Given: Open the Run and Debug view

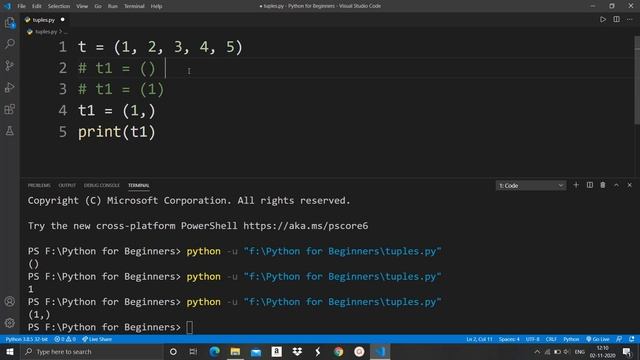Looking at the screenshot, I should (10, 87).
